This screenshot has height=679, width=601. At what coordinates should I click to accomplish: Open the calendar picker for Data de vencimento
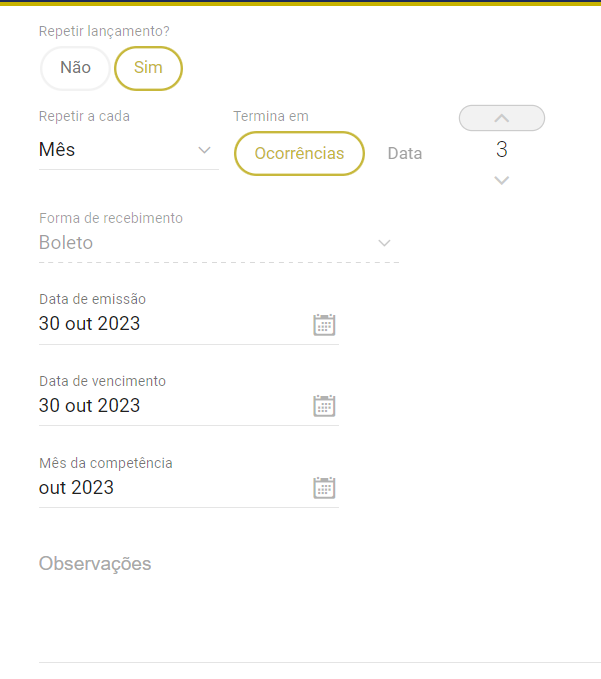324,405
